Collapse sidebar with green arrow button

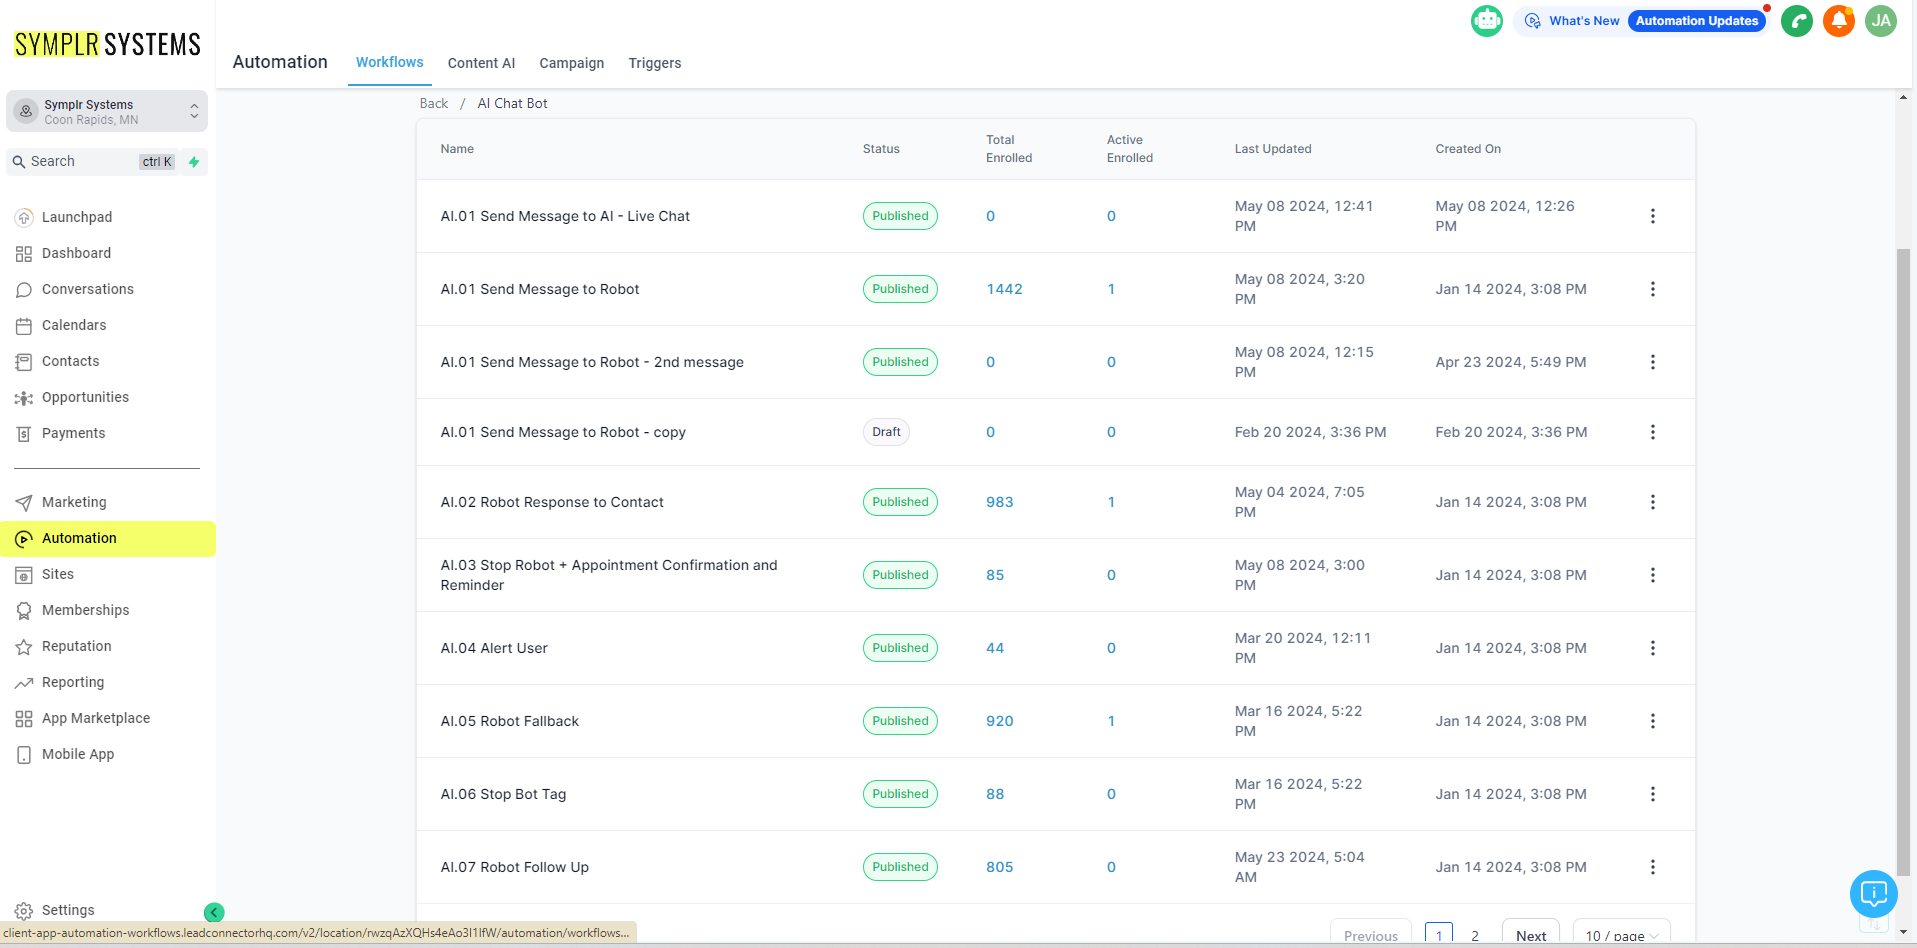214,912
